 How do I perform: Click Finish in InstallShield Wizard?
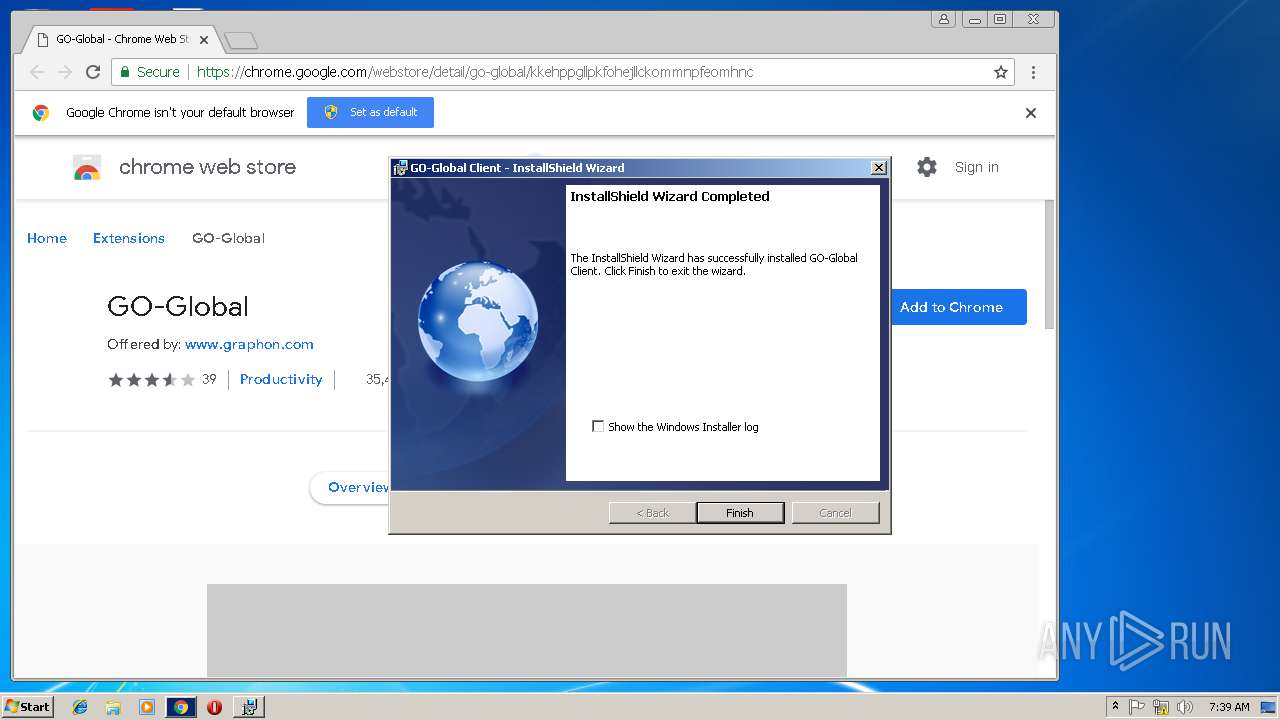[740, 513]
